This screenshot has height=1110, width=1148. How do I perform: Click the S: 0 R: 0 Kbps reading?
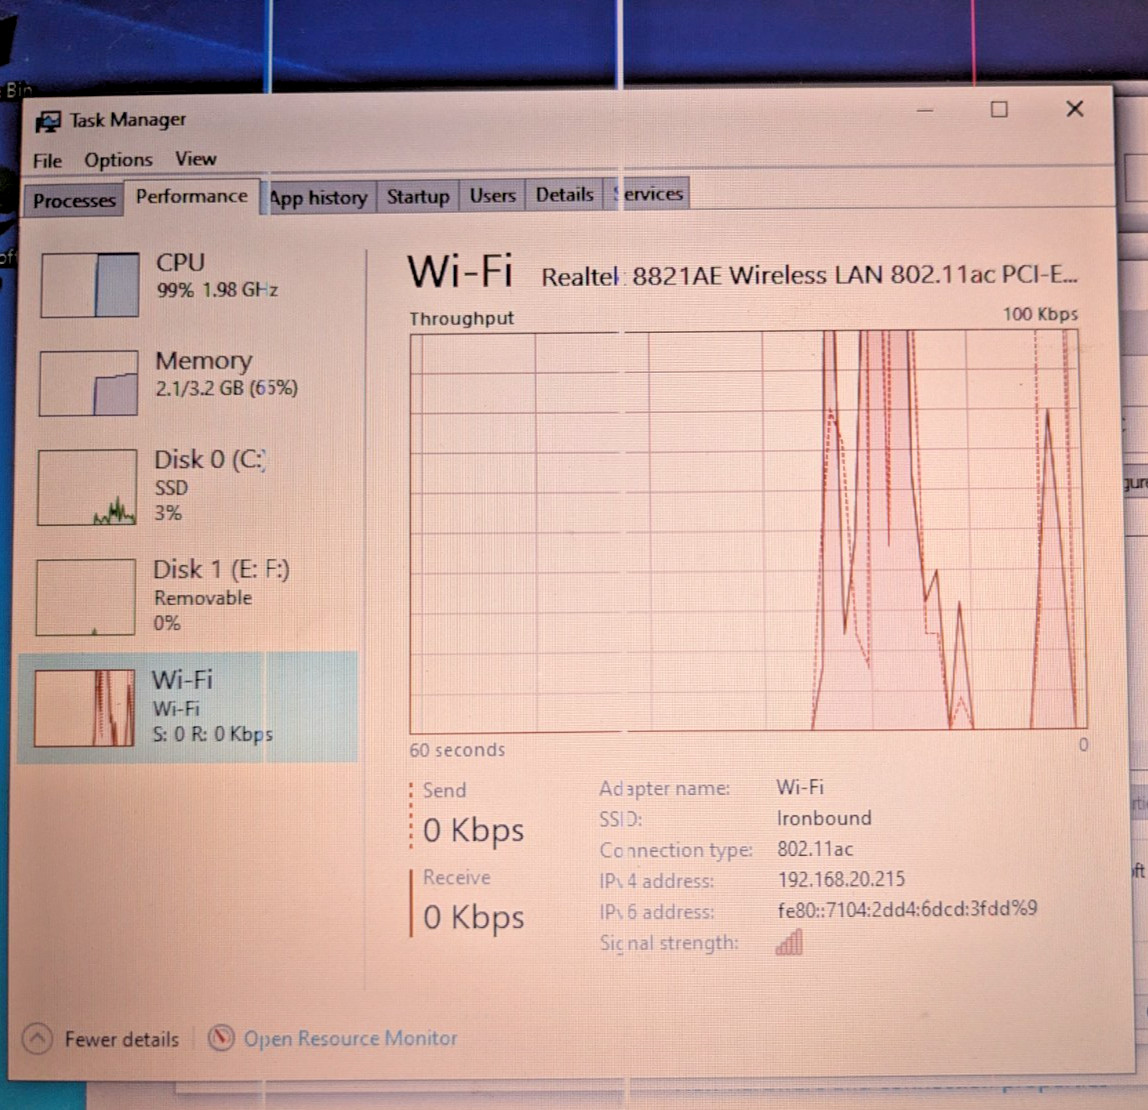(212, 734)
